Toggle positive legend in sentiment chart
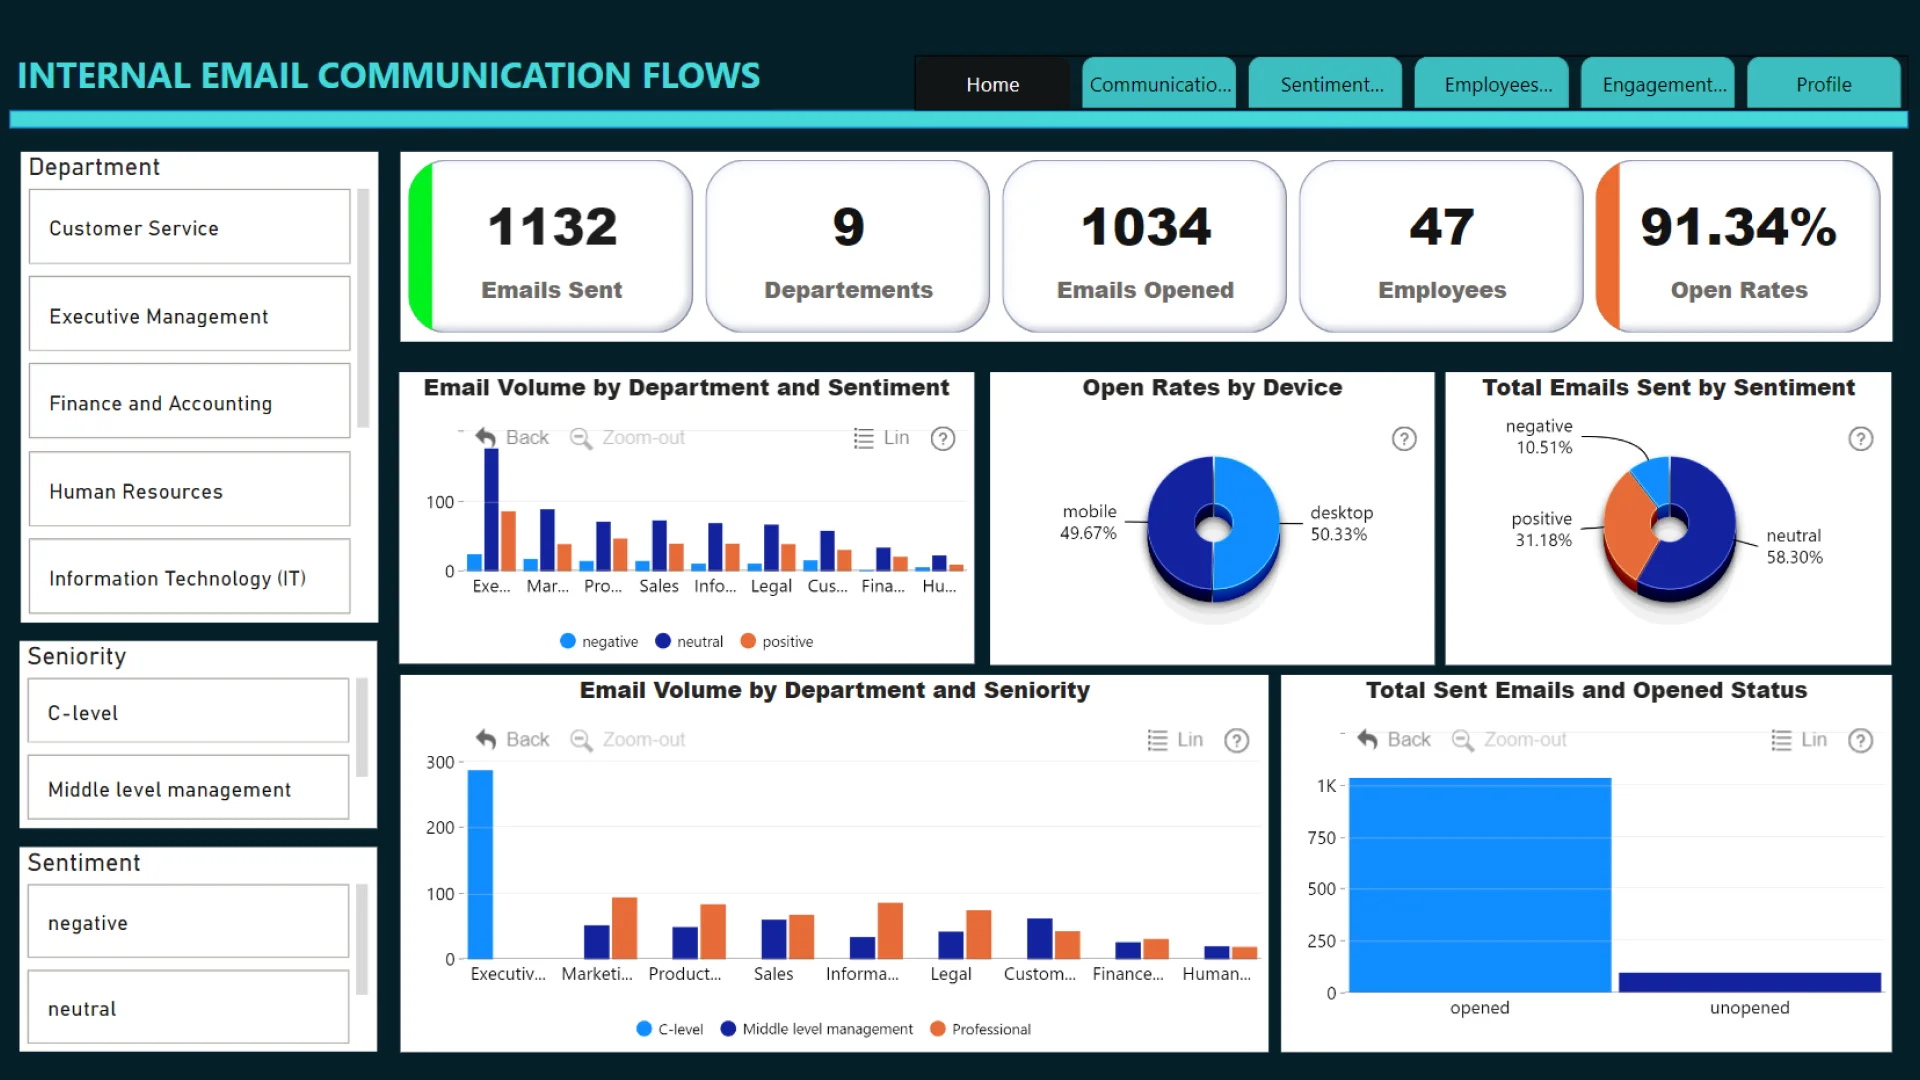 pos(777,641)
